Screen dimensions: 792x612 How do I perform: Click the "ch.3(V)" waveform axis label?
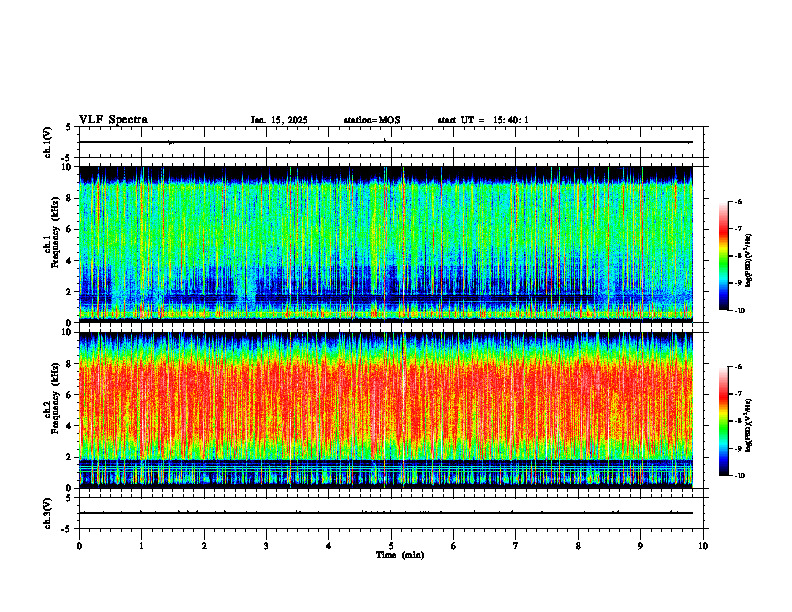pos(48,513)
